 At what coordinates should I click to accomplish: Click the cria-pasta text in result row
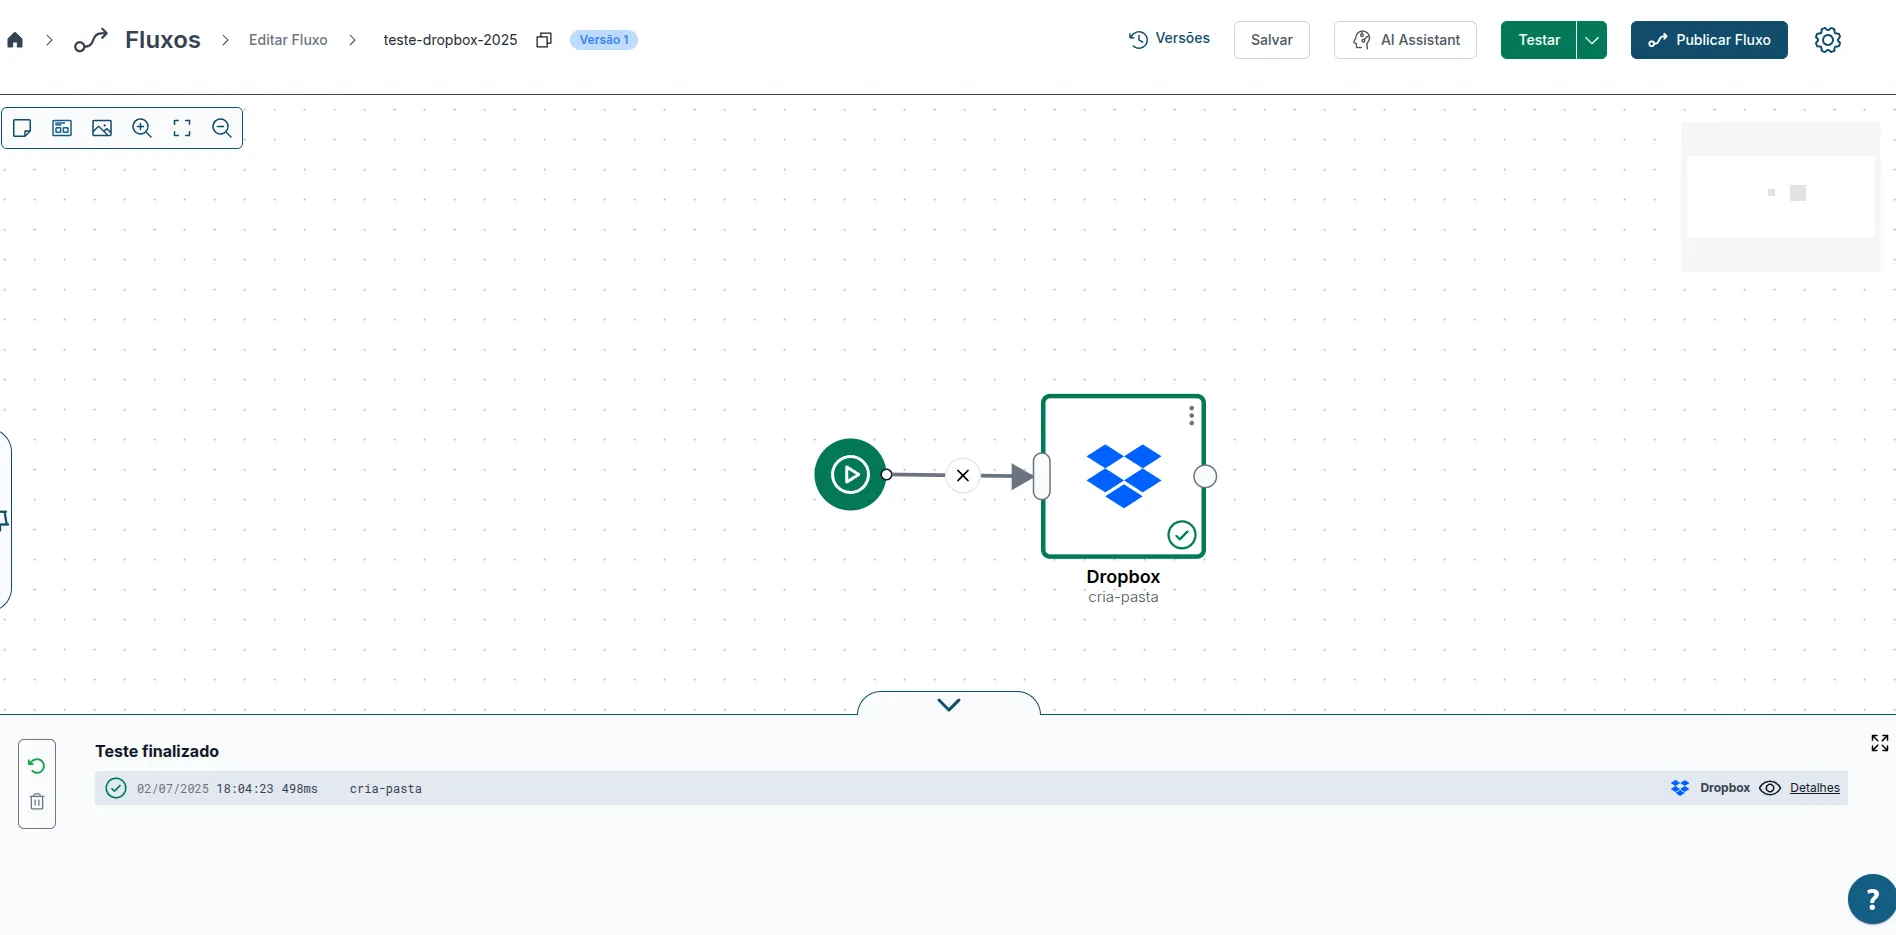(x=386, y=789)
